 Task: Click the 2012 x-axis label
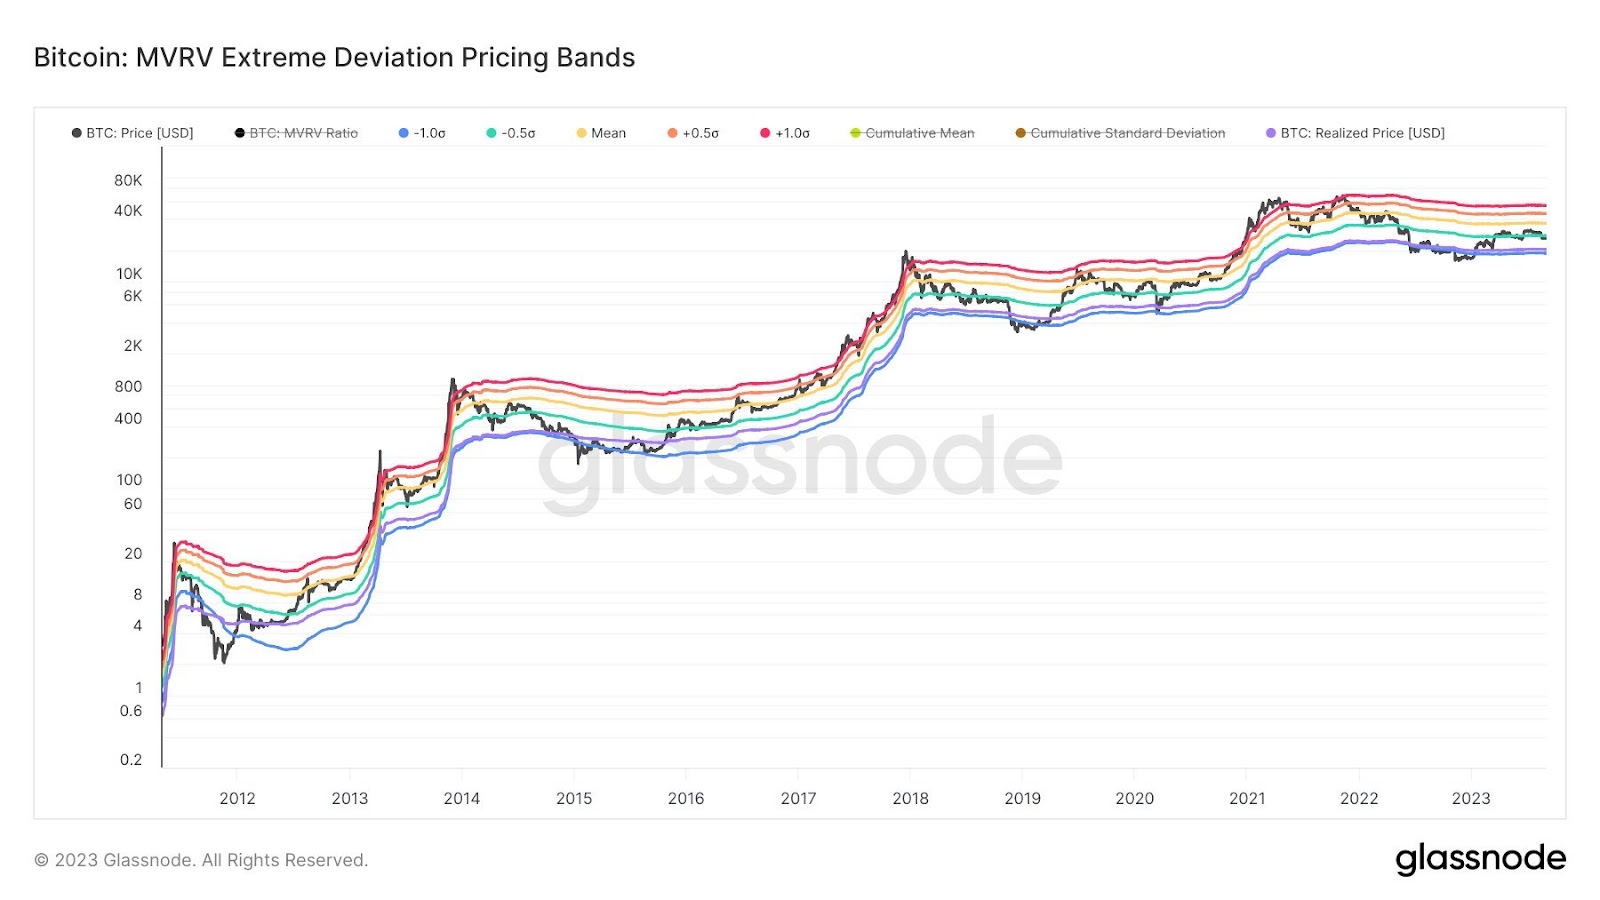tap(238, 798)
